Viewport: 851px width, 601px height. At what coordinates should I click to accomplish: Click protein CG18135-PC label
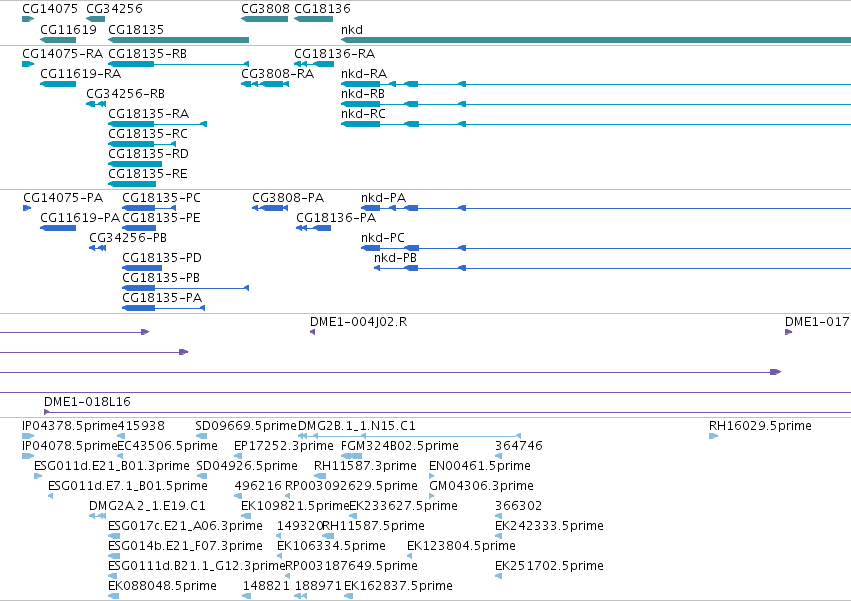pyautogui.click(x=161, y=198)
